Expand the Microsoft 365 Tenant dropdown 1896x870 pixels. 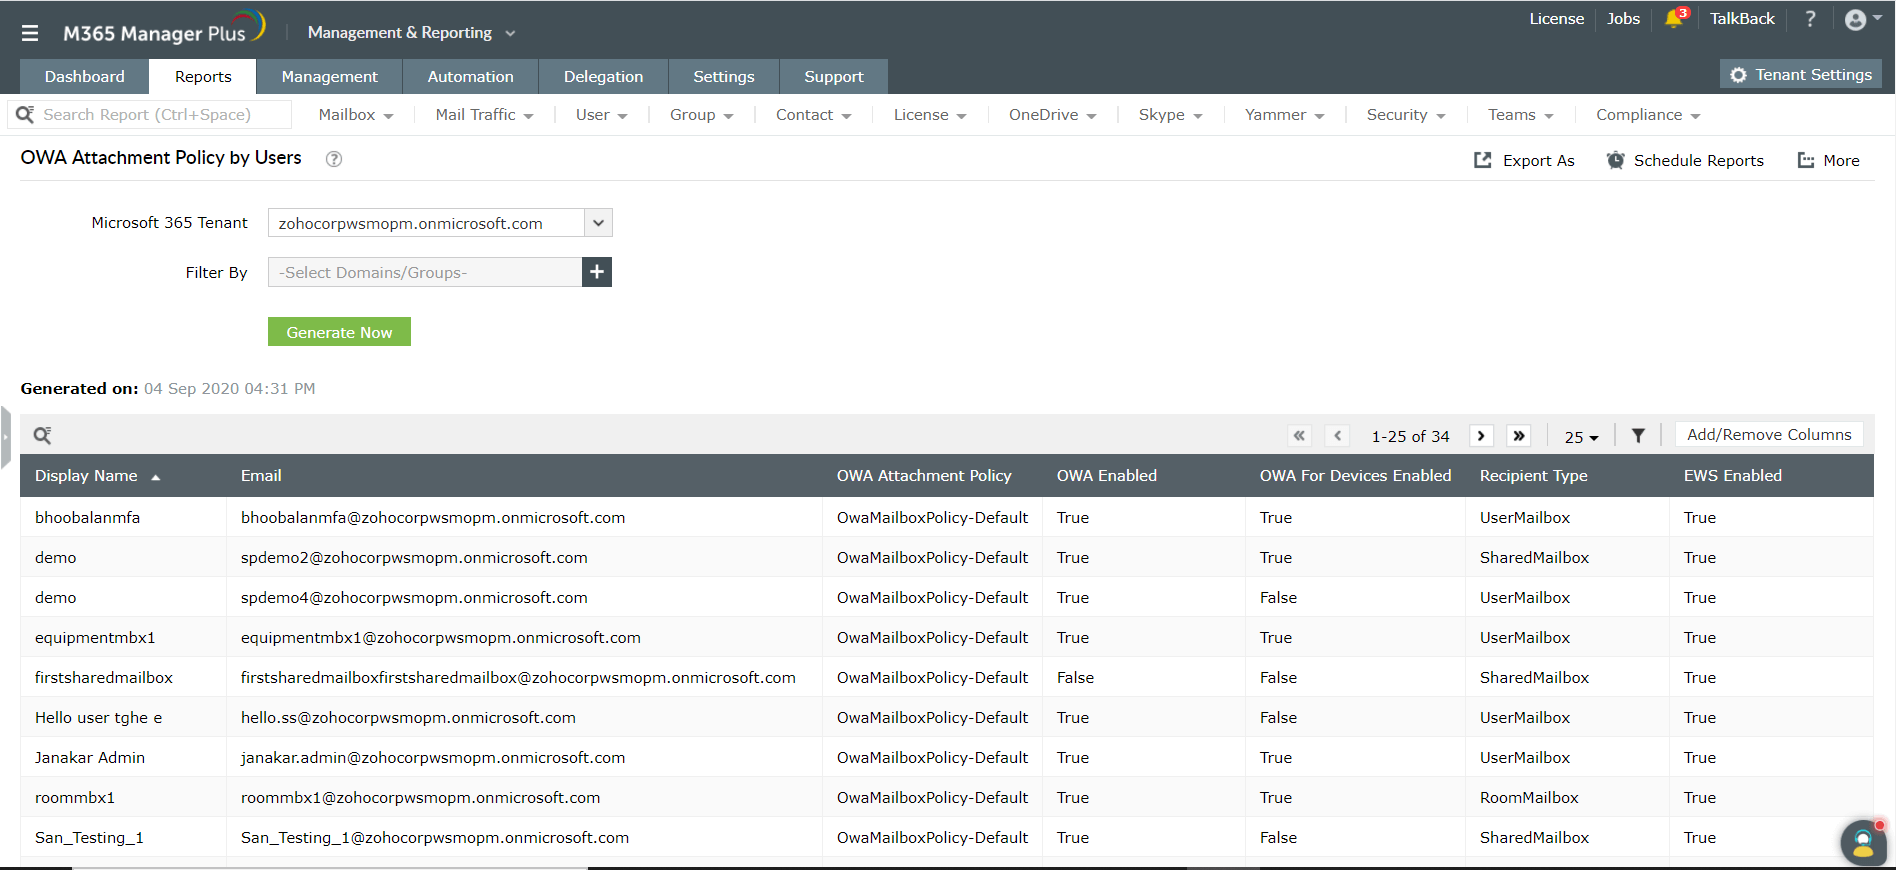(x=598, y=223)
